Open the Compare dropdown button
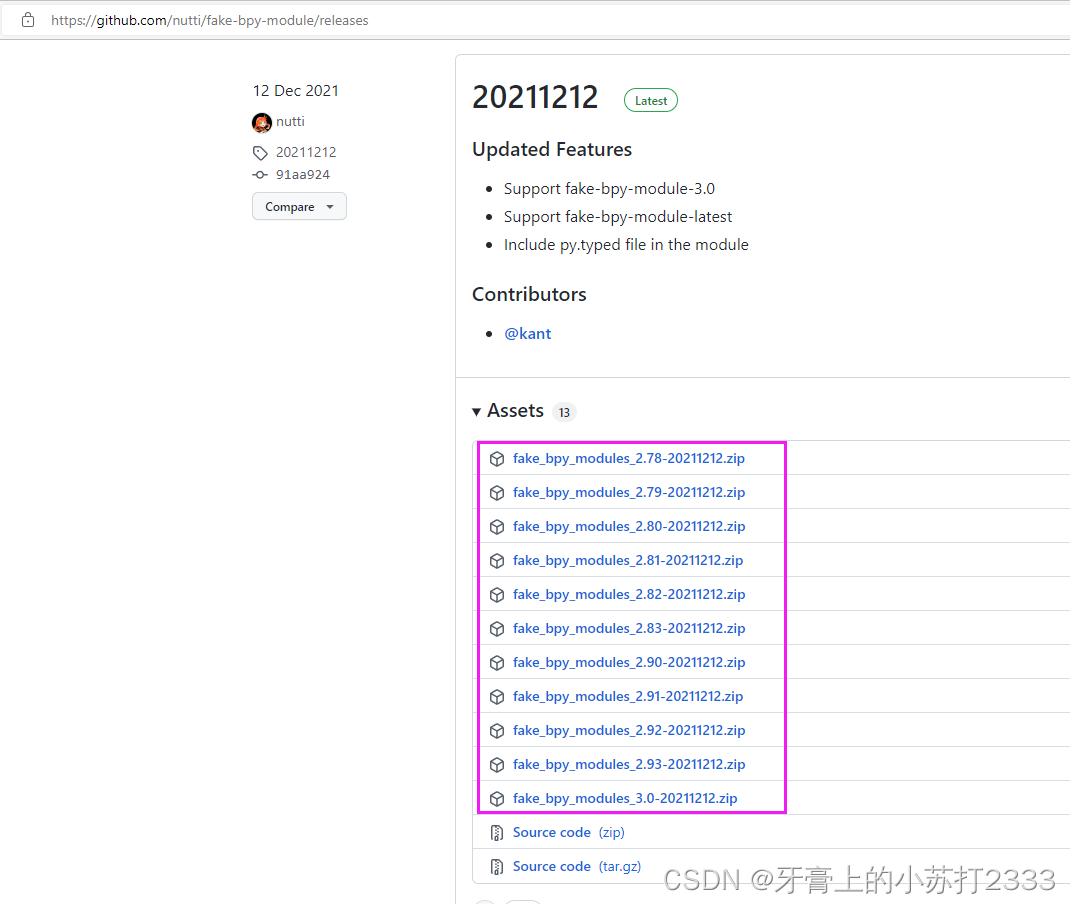 (x=299, y=206)
